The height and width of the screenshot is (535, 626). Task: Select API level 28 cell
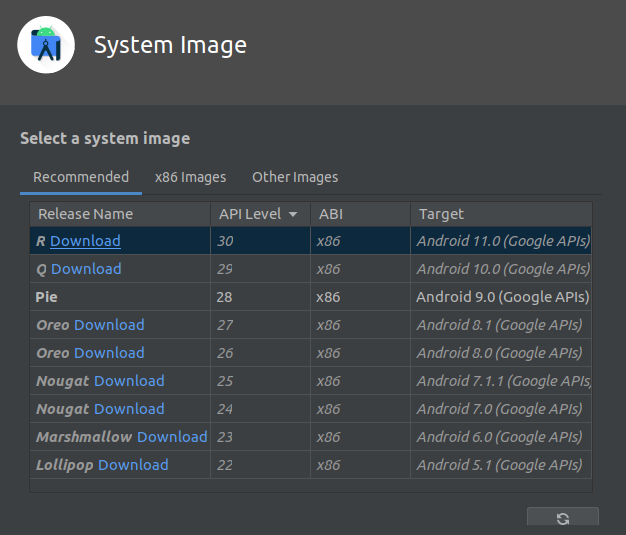coord(260,297)
